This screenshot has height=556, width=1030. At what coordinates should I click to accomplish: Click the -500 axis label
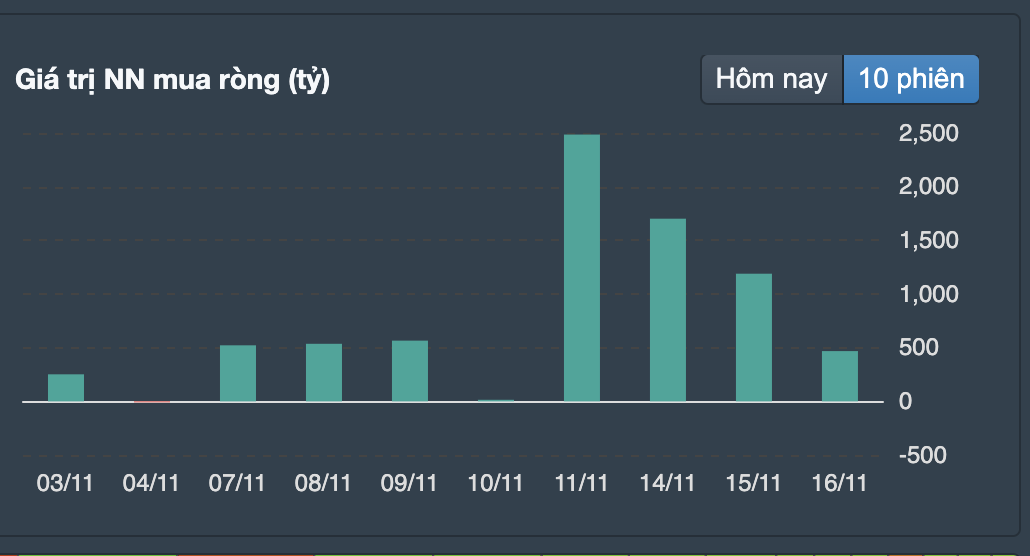click(x=922, y=455)
